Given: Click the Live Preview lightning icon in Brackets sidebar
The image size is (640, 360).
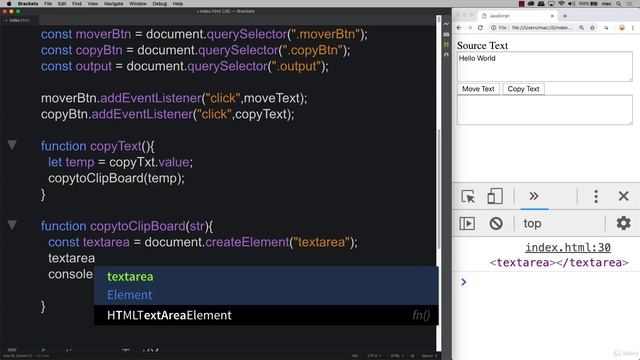Looking at the screenshot, I should 446,24.
